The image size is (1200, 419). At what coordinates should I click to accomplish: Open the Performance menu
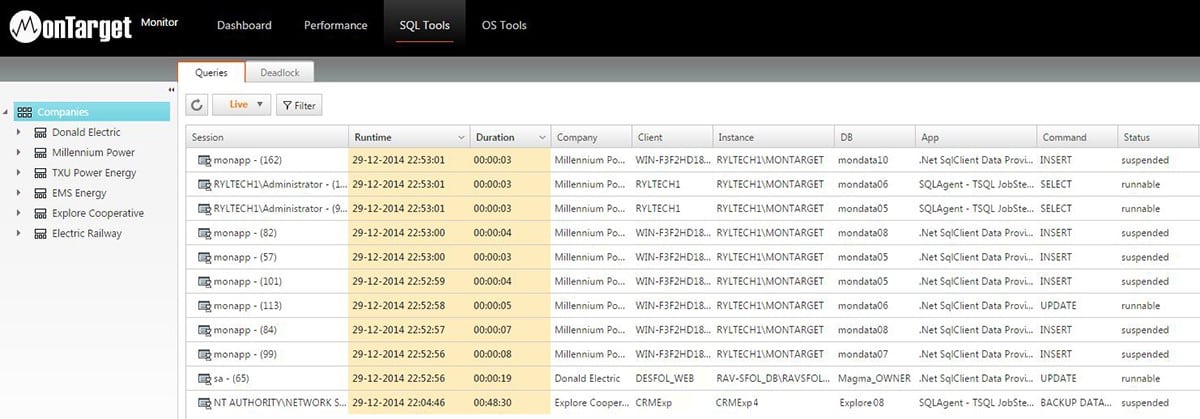335,25
